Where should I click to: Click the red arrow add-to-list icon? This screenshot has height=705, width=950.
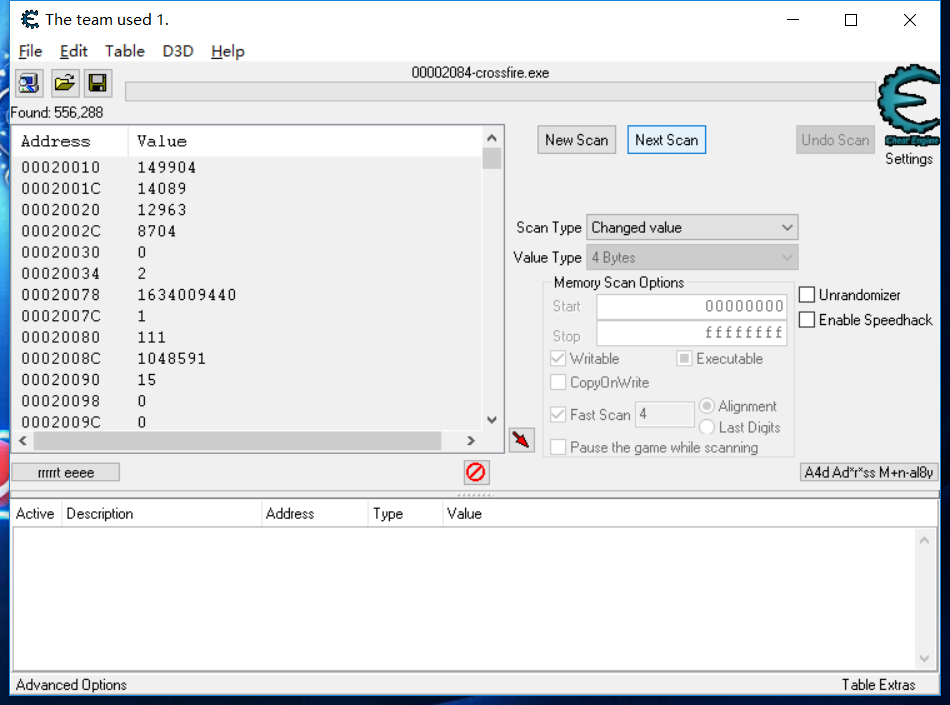pos(521,439)
